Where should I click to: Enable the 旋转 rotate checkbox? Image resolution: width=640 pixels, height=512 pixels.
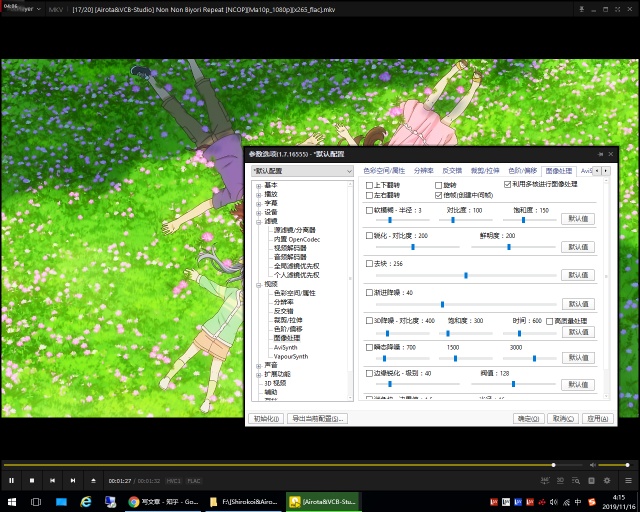point(439,185)
